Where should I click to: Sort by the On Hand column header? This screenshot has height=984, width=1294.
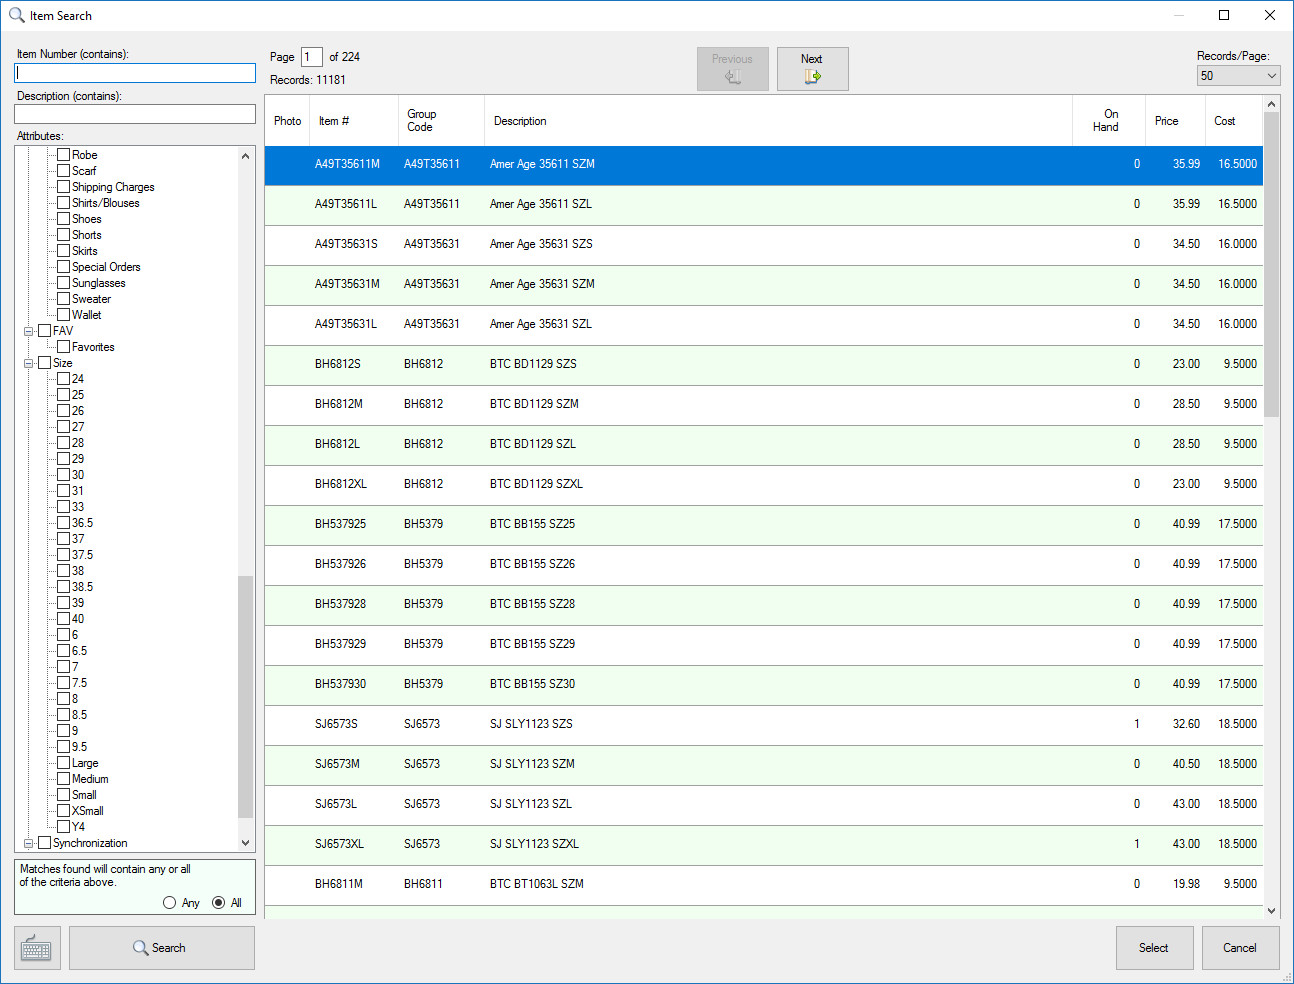pyautogui.click(x=1109, y=121)
